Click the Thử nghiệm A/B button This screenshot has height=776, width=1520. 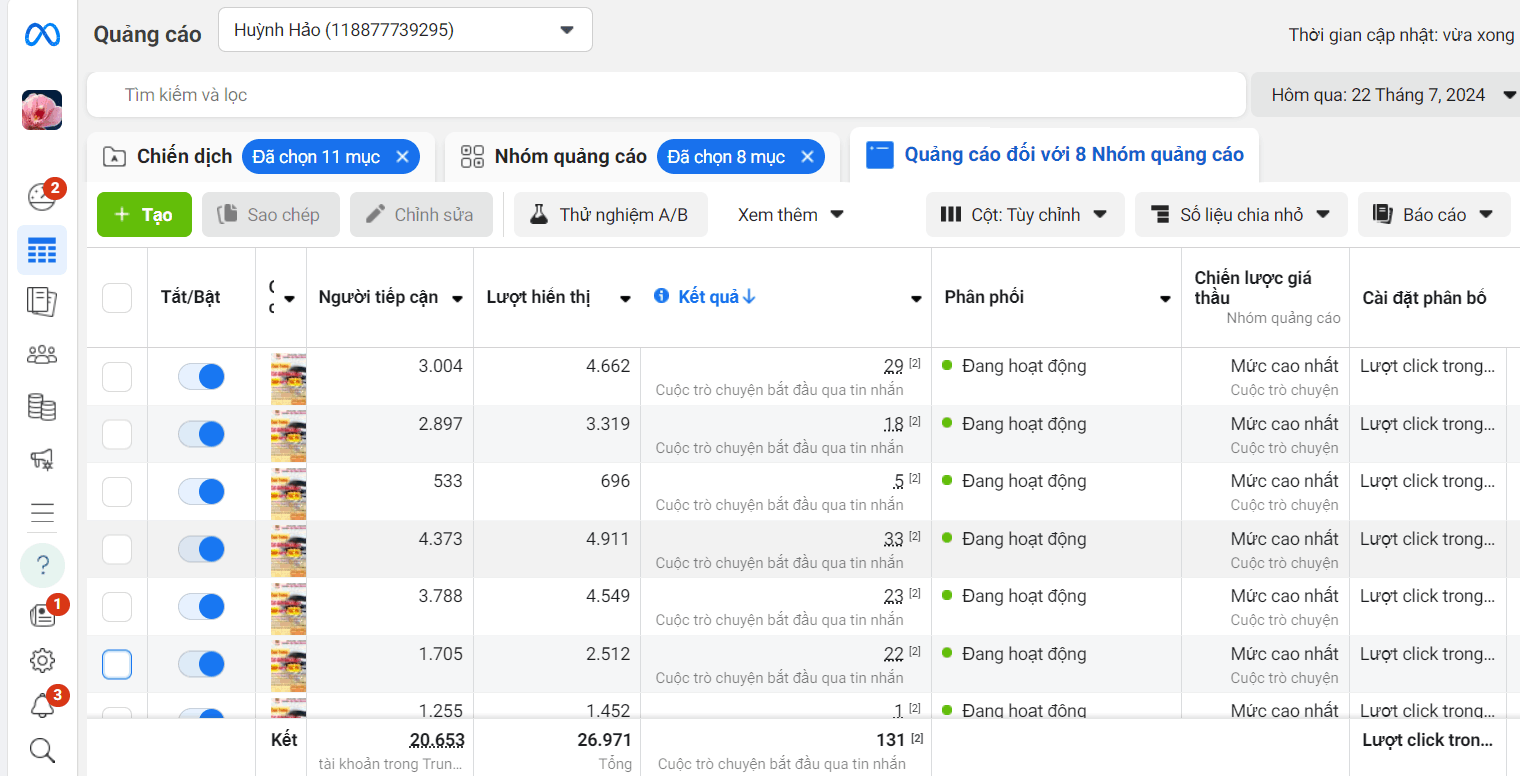(x=610, y=214)
